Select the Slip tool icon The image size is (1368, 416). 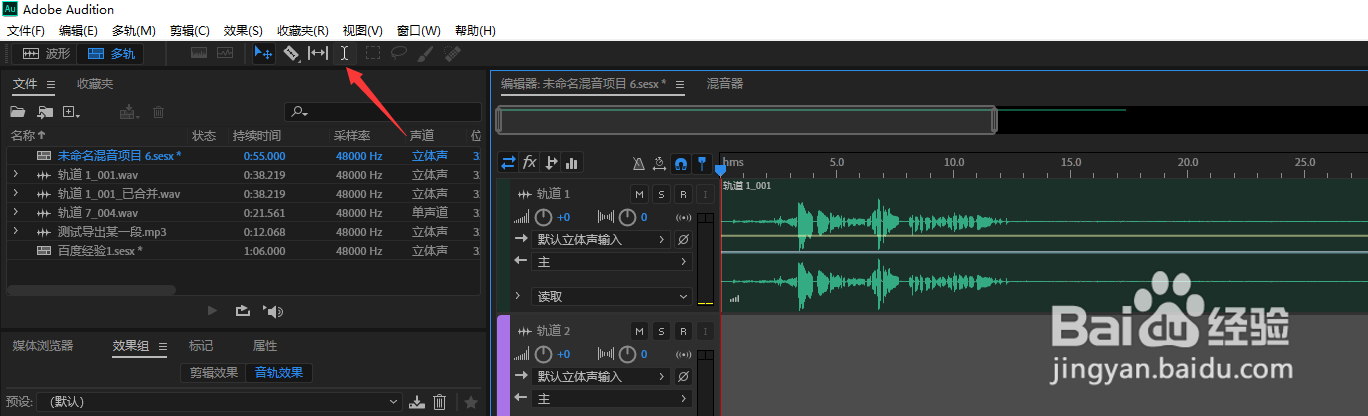[317, 53]
